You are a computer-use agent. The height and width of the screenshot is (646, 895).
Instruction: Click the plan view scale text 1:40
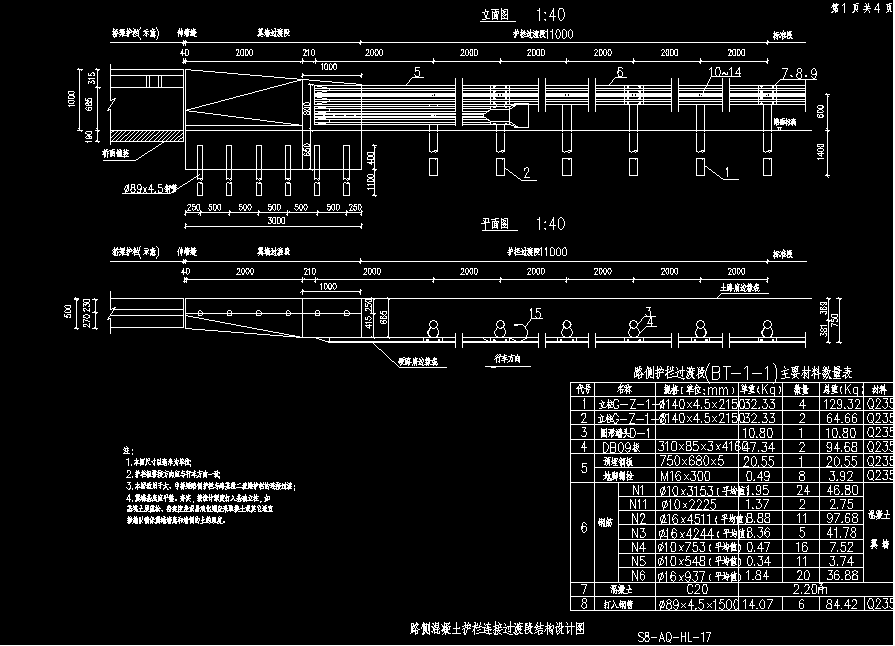tap(551, 224)
